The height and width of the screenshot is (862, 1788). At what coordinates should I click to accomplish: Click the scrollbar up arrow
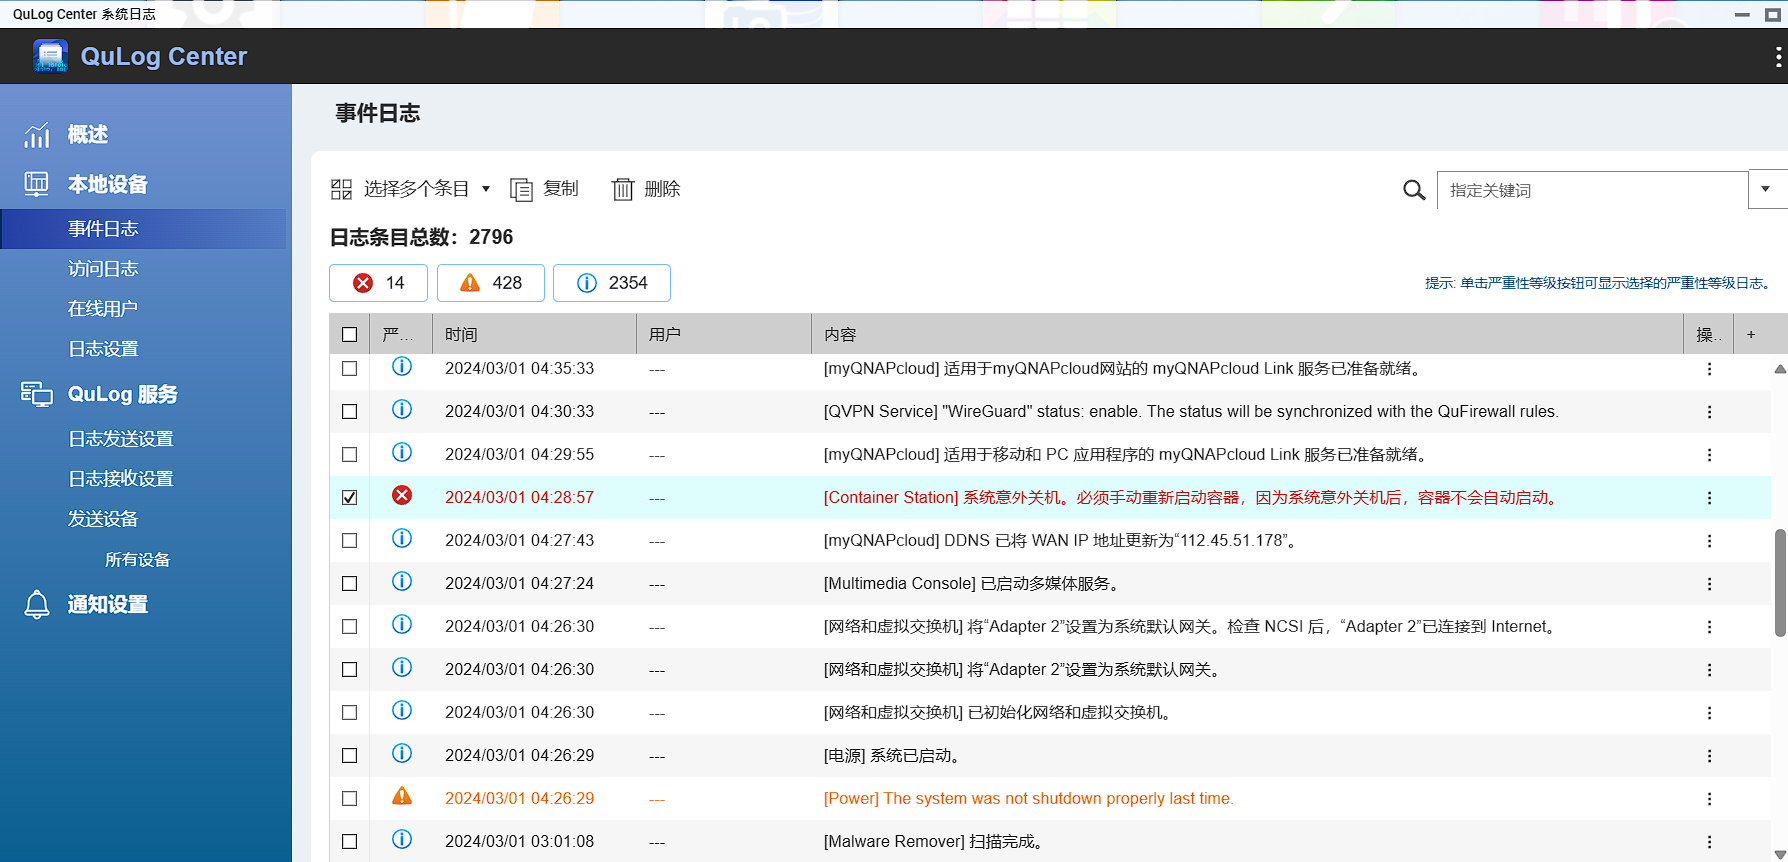point(1780,369)
